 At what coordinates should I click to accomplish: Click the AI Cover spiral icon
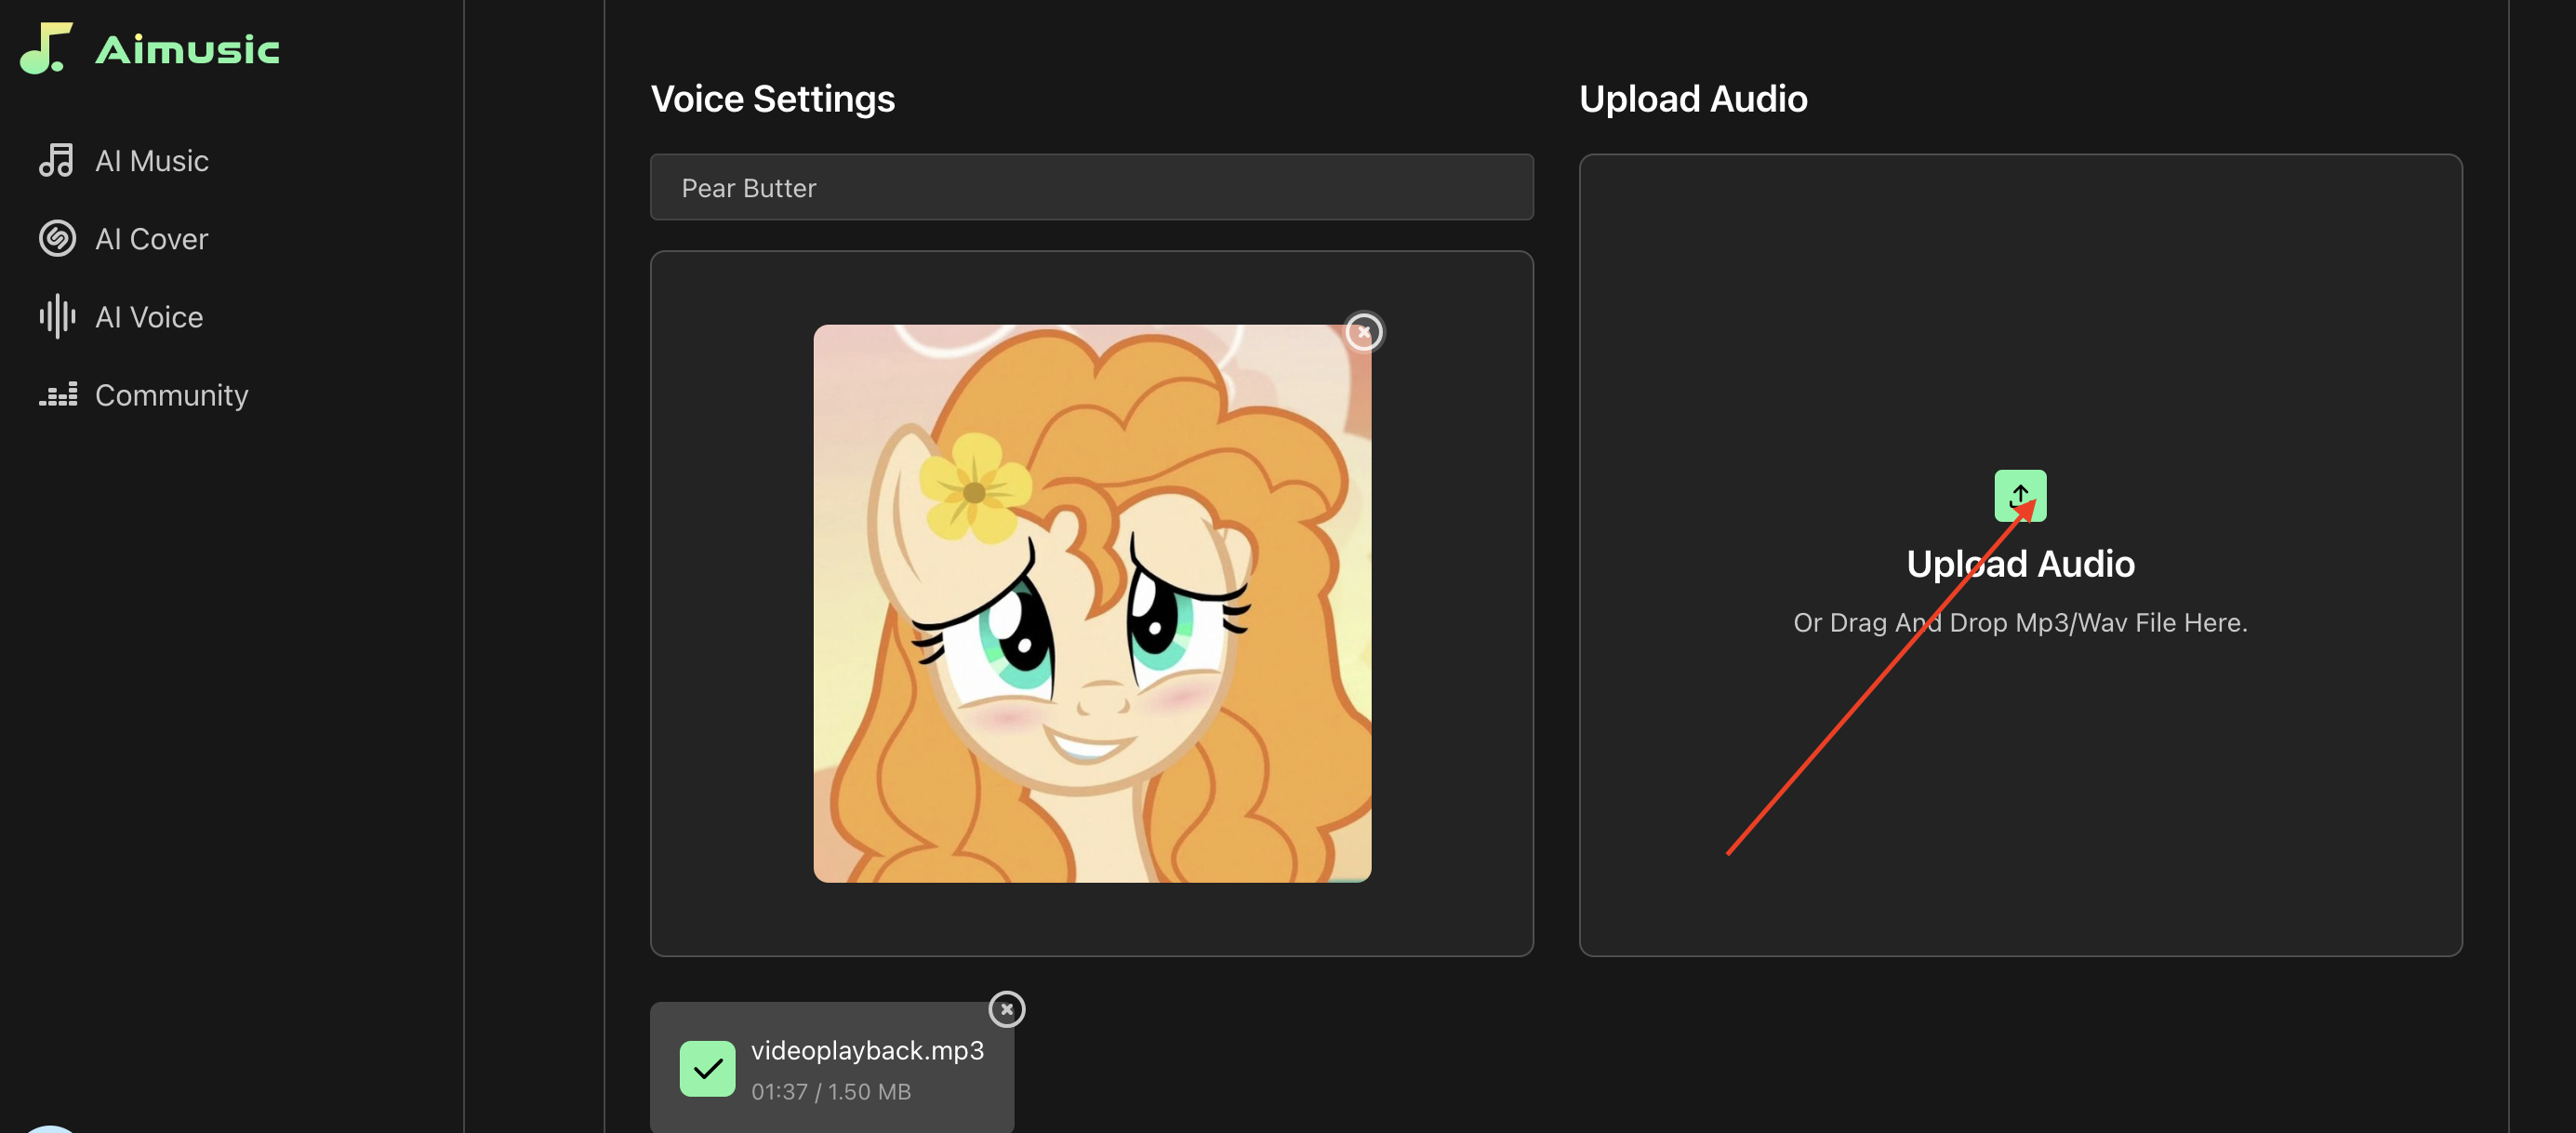[x=57, y=239]
